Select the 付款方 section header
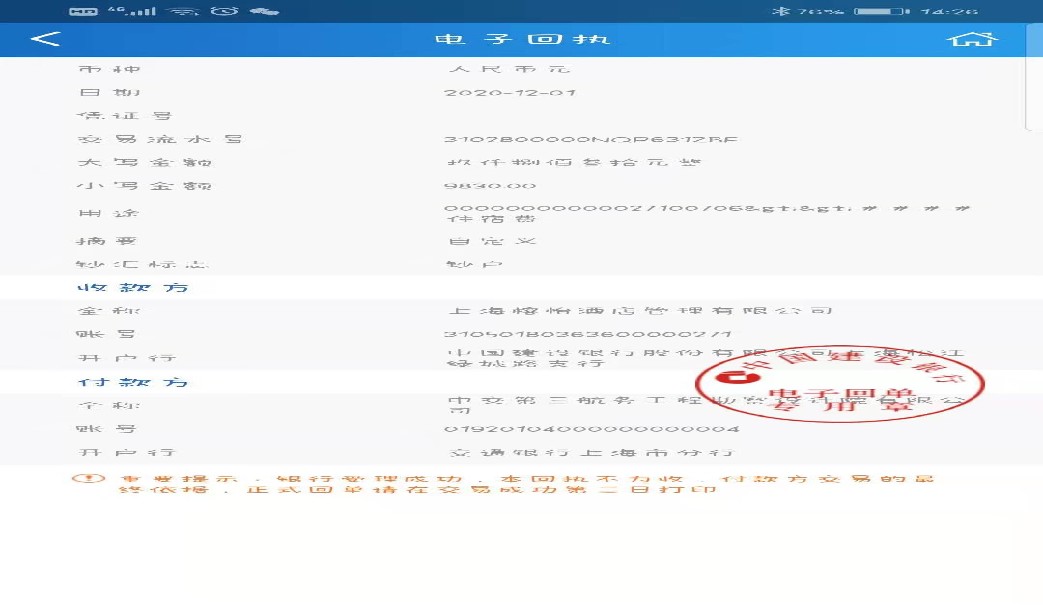 point(133,382)
